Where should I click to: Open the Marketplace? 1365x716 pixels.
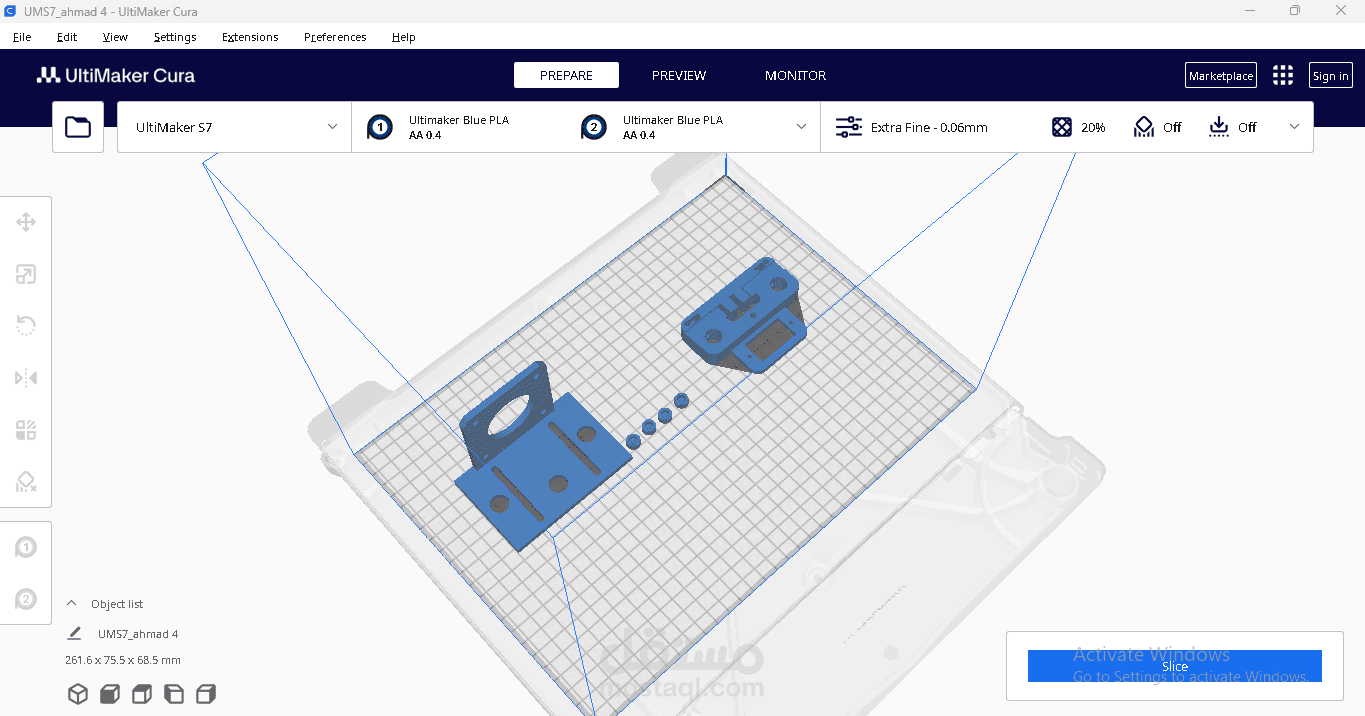click(1221, 75)
